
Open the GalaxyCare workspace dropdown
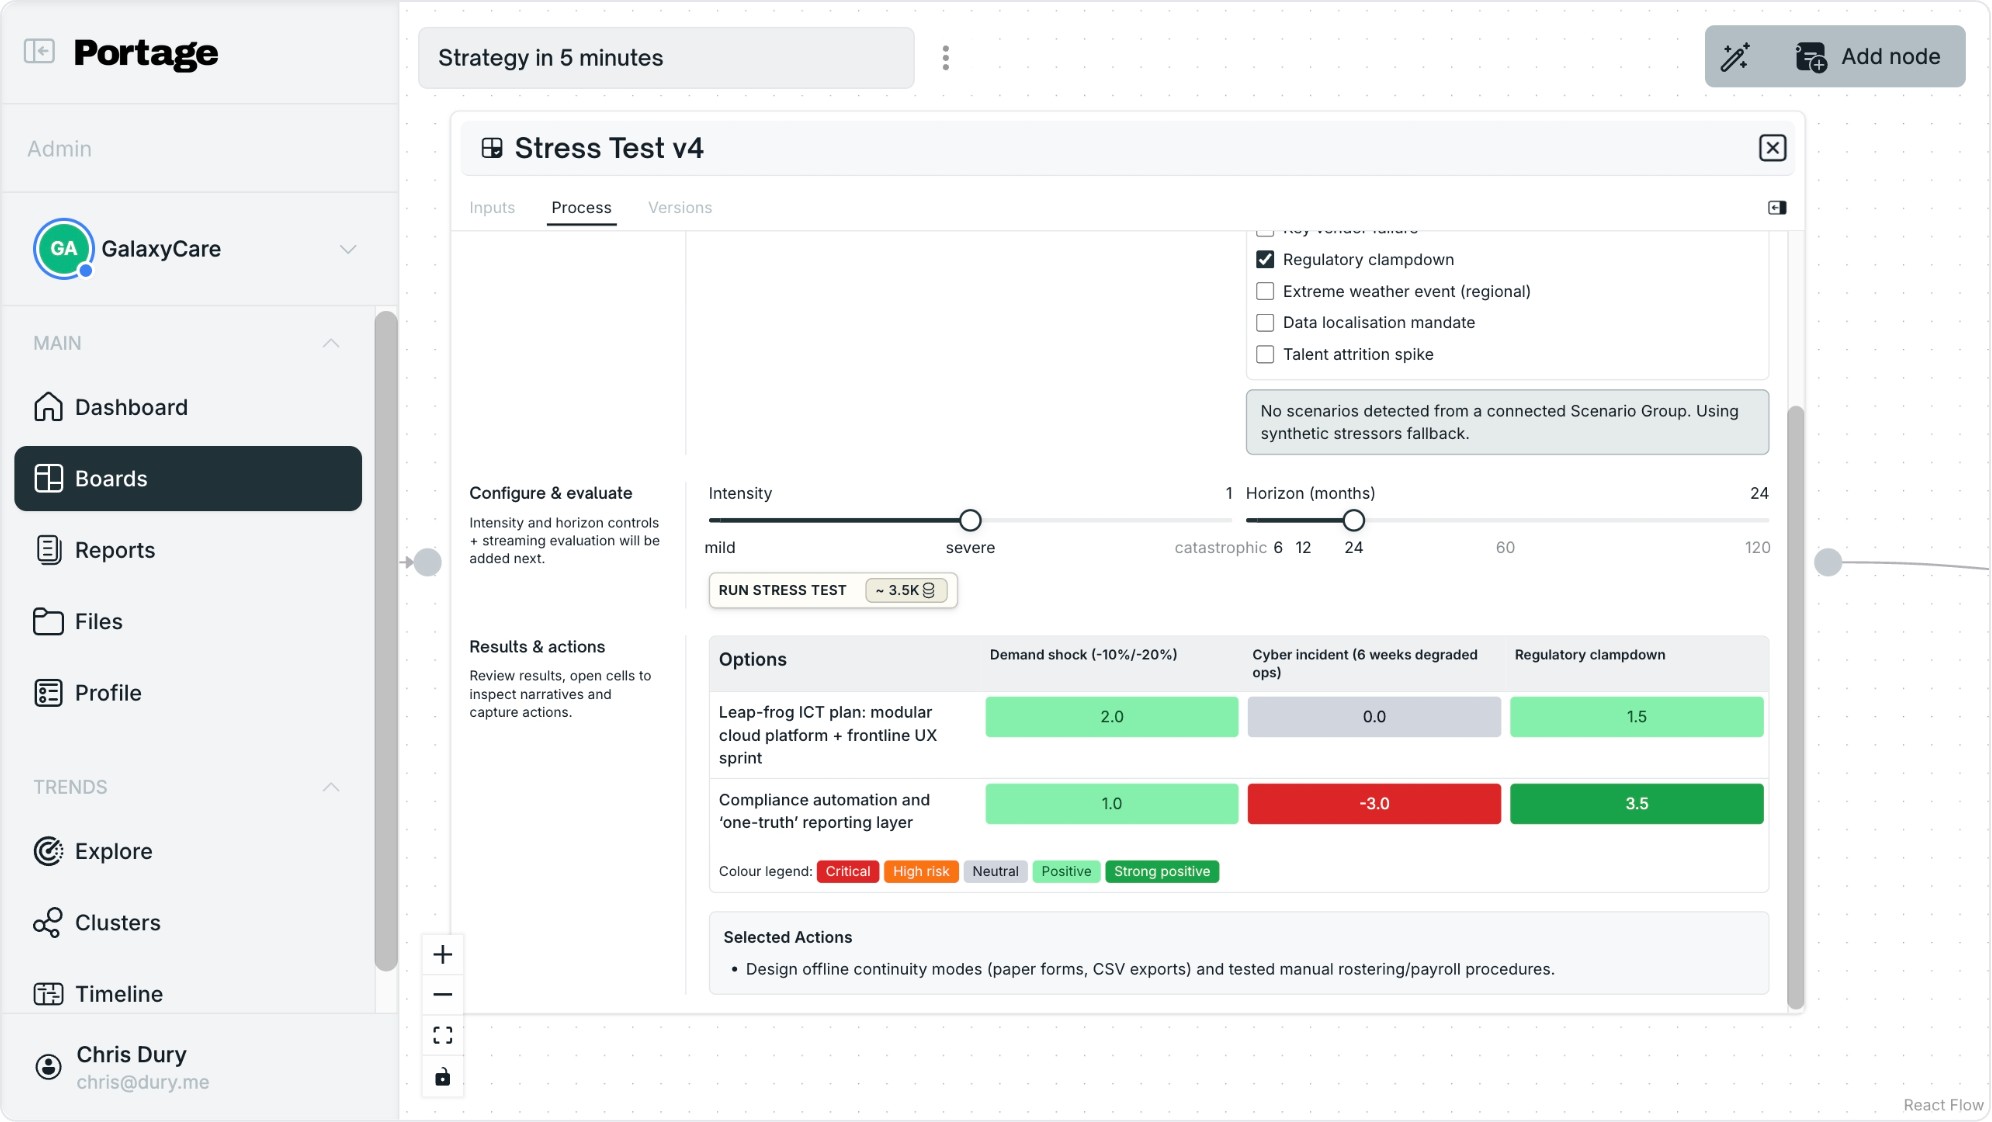click(347, 249)
